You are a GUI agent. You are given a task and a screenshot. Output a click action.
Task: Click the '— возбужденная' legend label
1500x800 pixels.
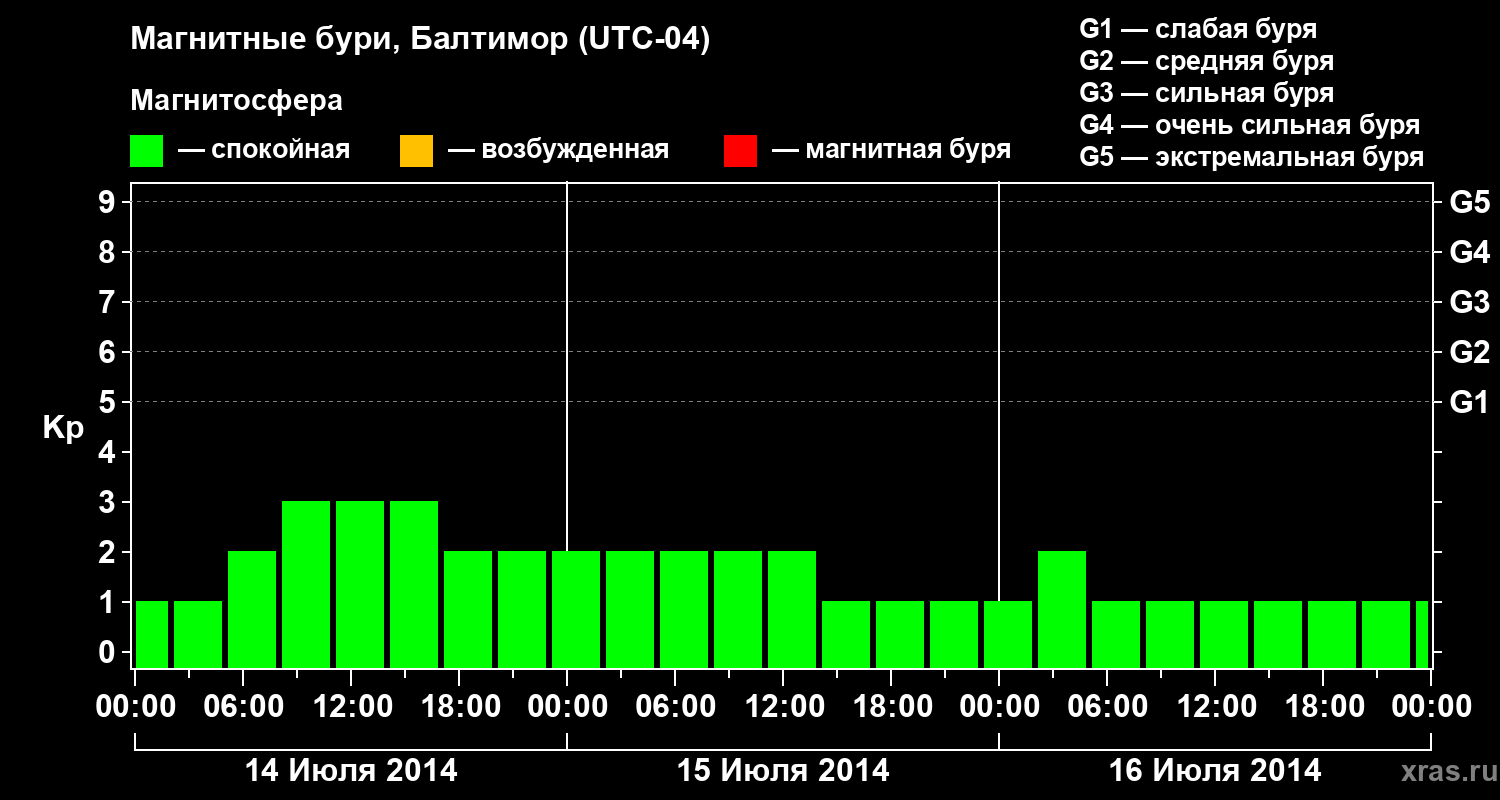558,150
